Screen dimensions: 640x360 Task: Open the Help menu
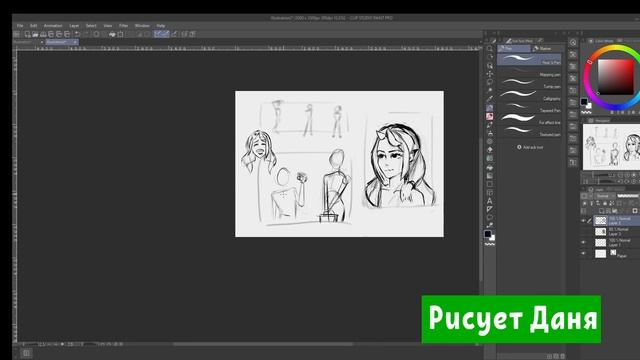(161, 26)
